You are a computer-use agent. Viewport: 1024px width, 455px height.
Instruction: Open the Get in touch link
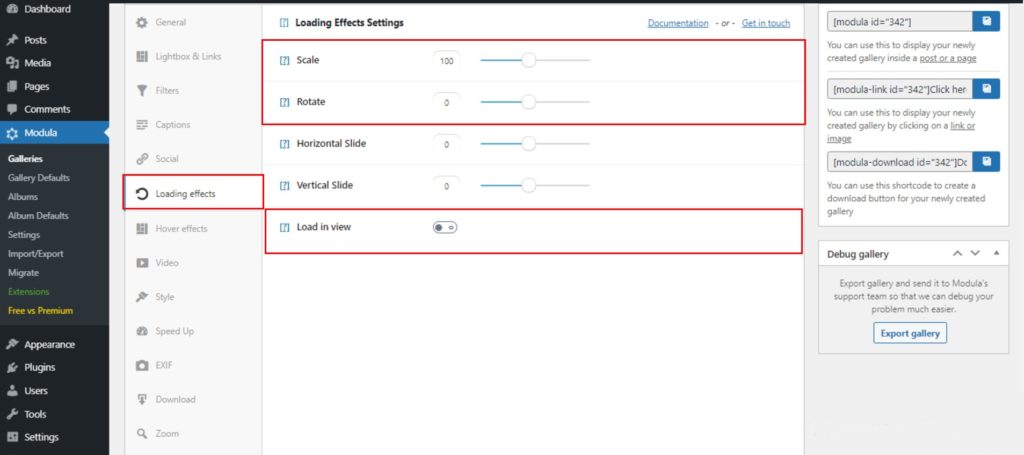click(x=765, y=23)
